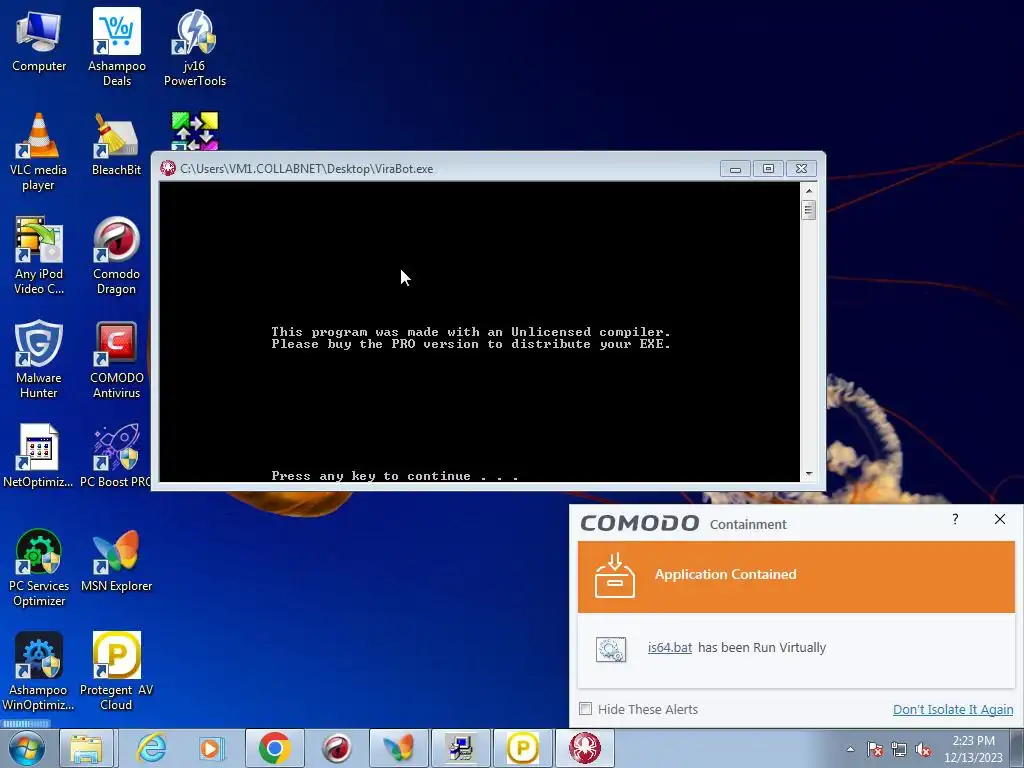Open COMODO Antivirus desktop shortcut

[x=116, y=359]
